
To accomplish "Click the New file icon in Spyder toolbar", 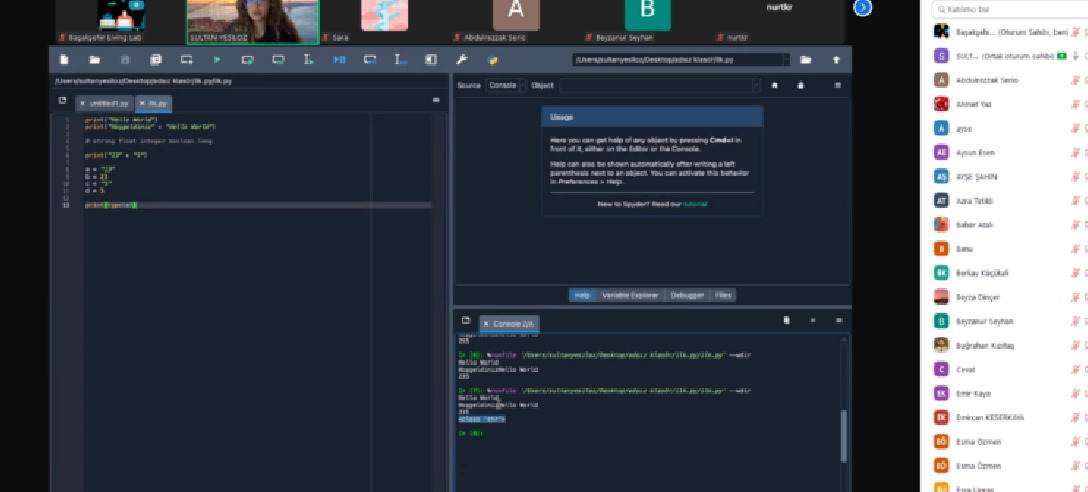I will (x=64, y=60).
